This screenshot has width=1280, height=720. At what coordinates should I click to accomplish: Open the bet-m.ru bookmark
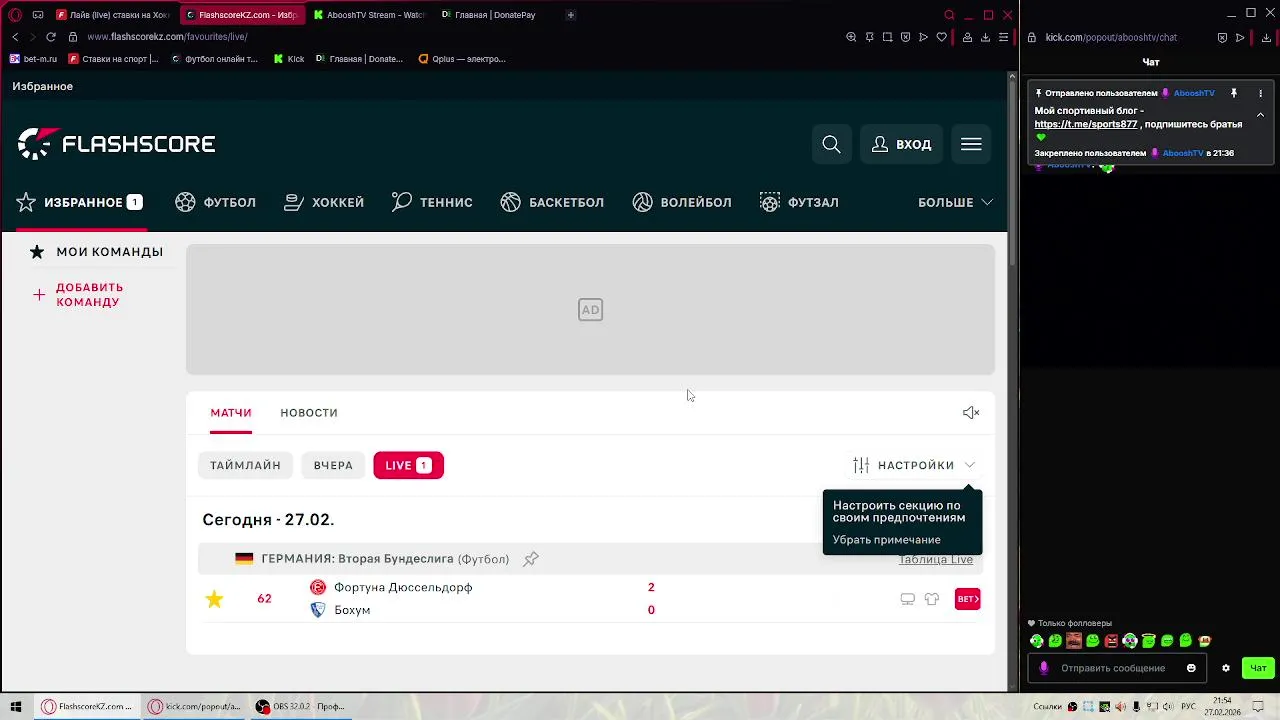(x=34, y=59)
